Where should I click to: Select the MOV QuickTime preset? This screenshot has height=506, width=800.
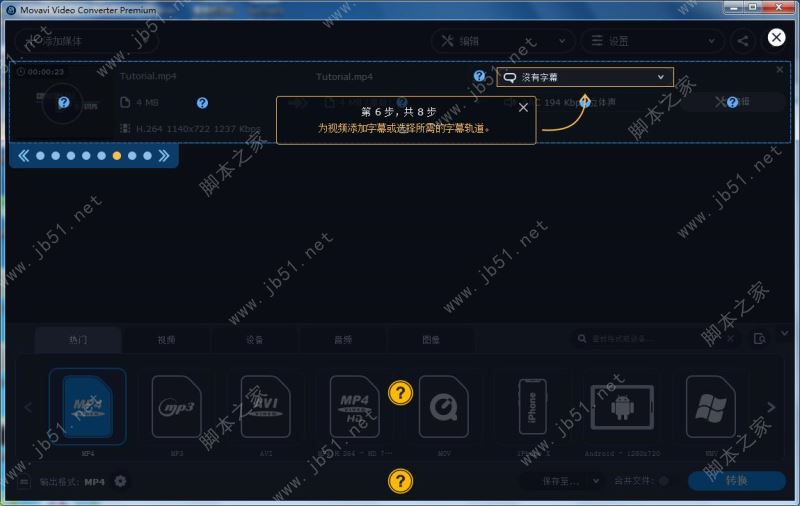tap(444, 408)
